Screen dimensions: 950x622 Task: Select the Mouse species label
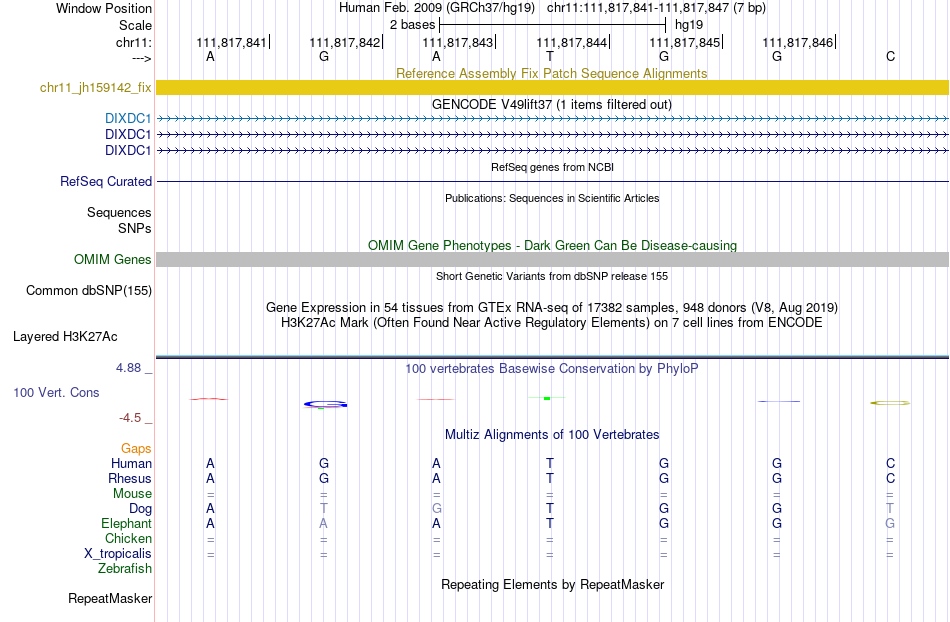[132, 494]
